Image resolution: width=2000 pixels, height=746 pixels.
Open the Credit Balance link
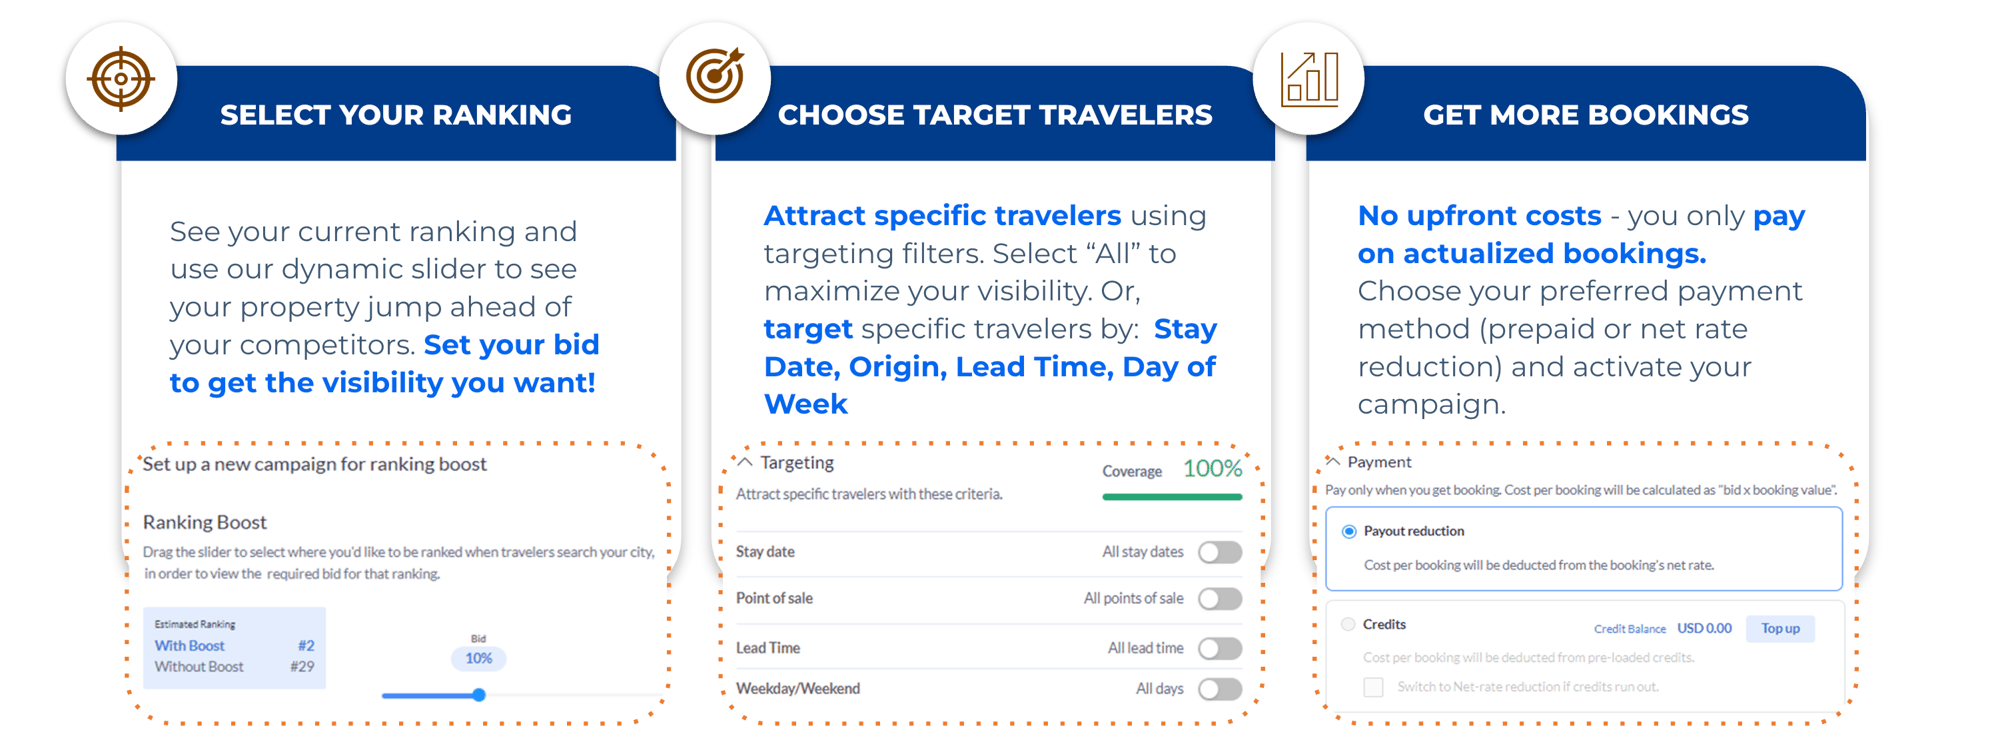pos(1629,629)
